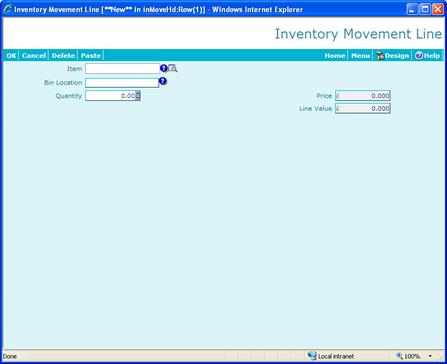Click the Price field
This screenshot has width=447, height=364.
tap(363, 96)
